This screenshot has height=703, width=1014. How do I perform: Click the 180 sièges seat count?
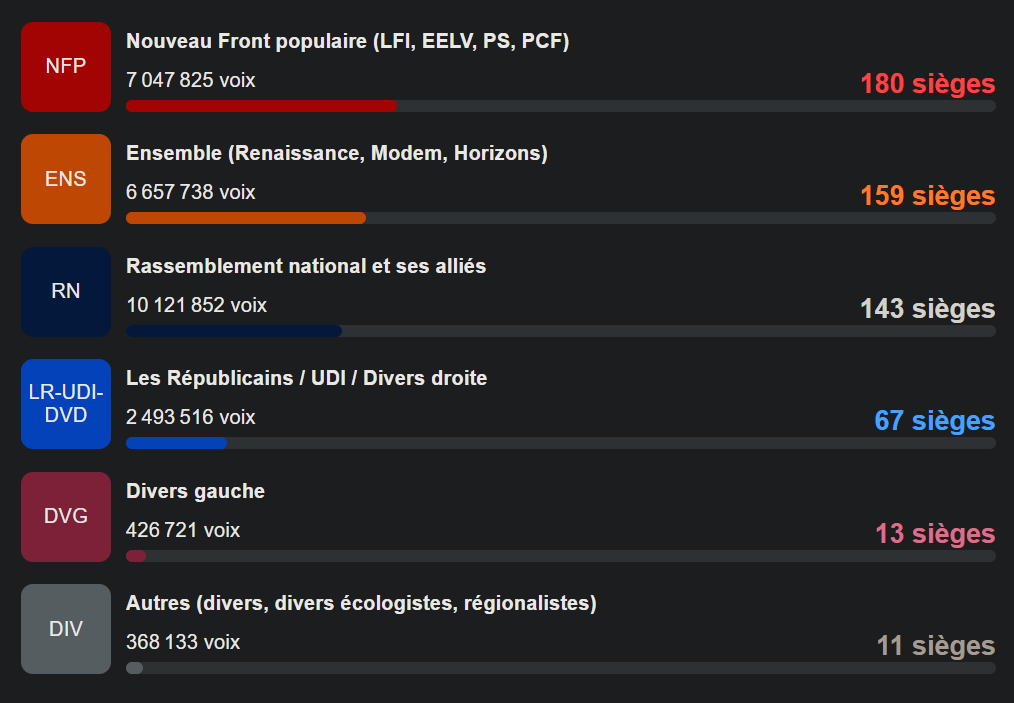[927, 84]
